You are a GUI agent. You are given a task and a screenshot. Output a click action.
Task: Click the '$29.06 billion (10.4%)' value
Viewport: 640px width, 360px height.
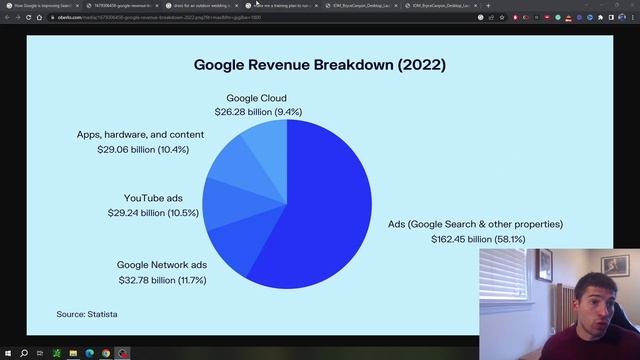click(x=143, y=150)
